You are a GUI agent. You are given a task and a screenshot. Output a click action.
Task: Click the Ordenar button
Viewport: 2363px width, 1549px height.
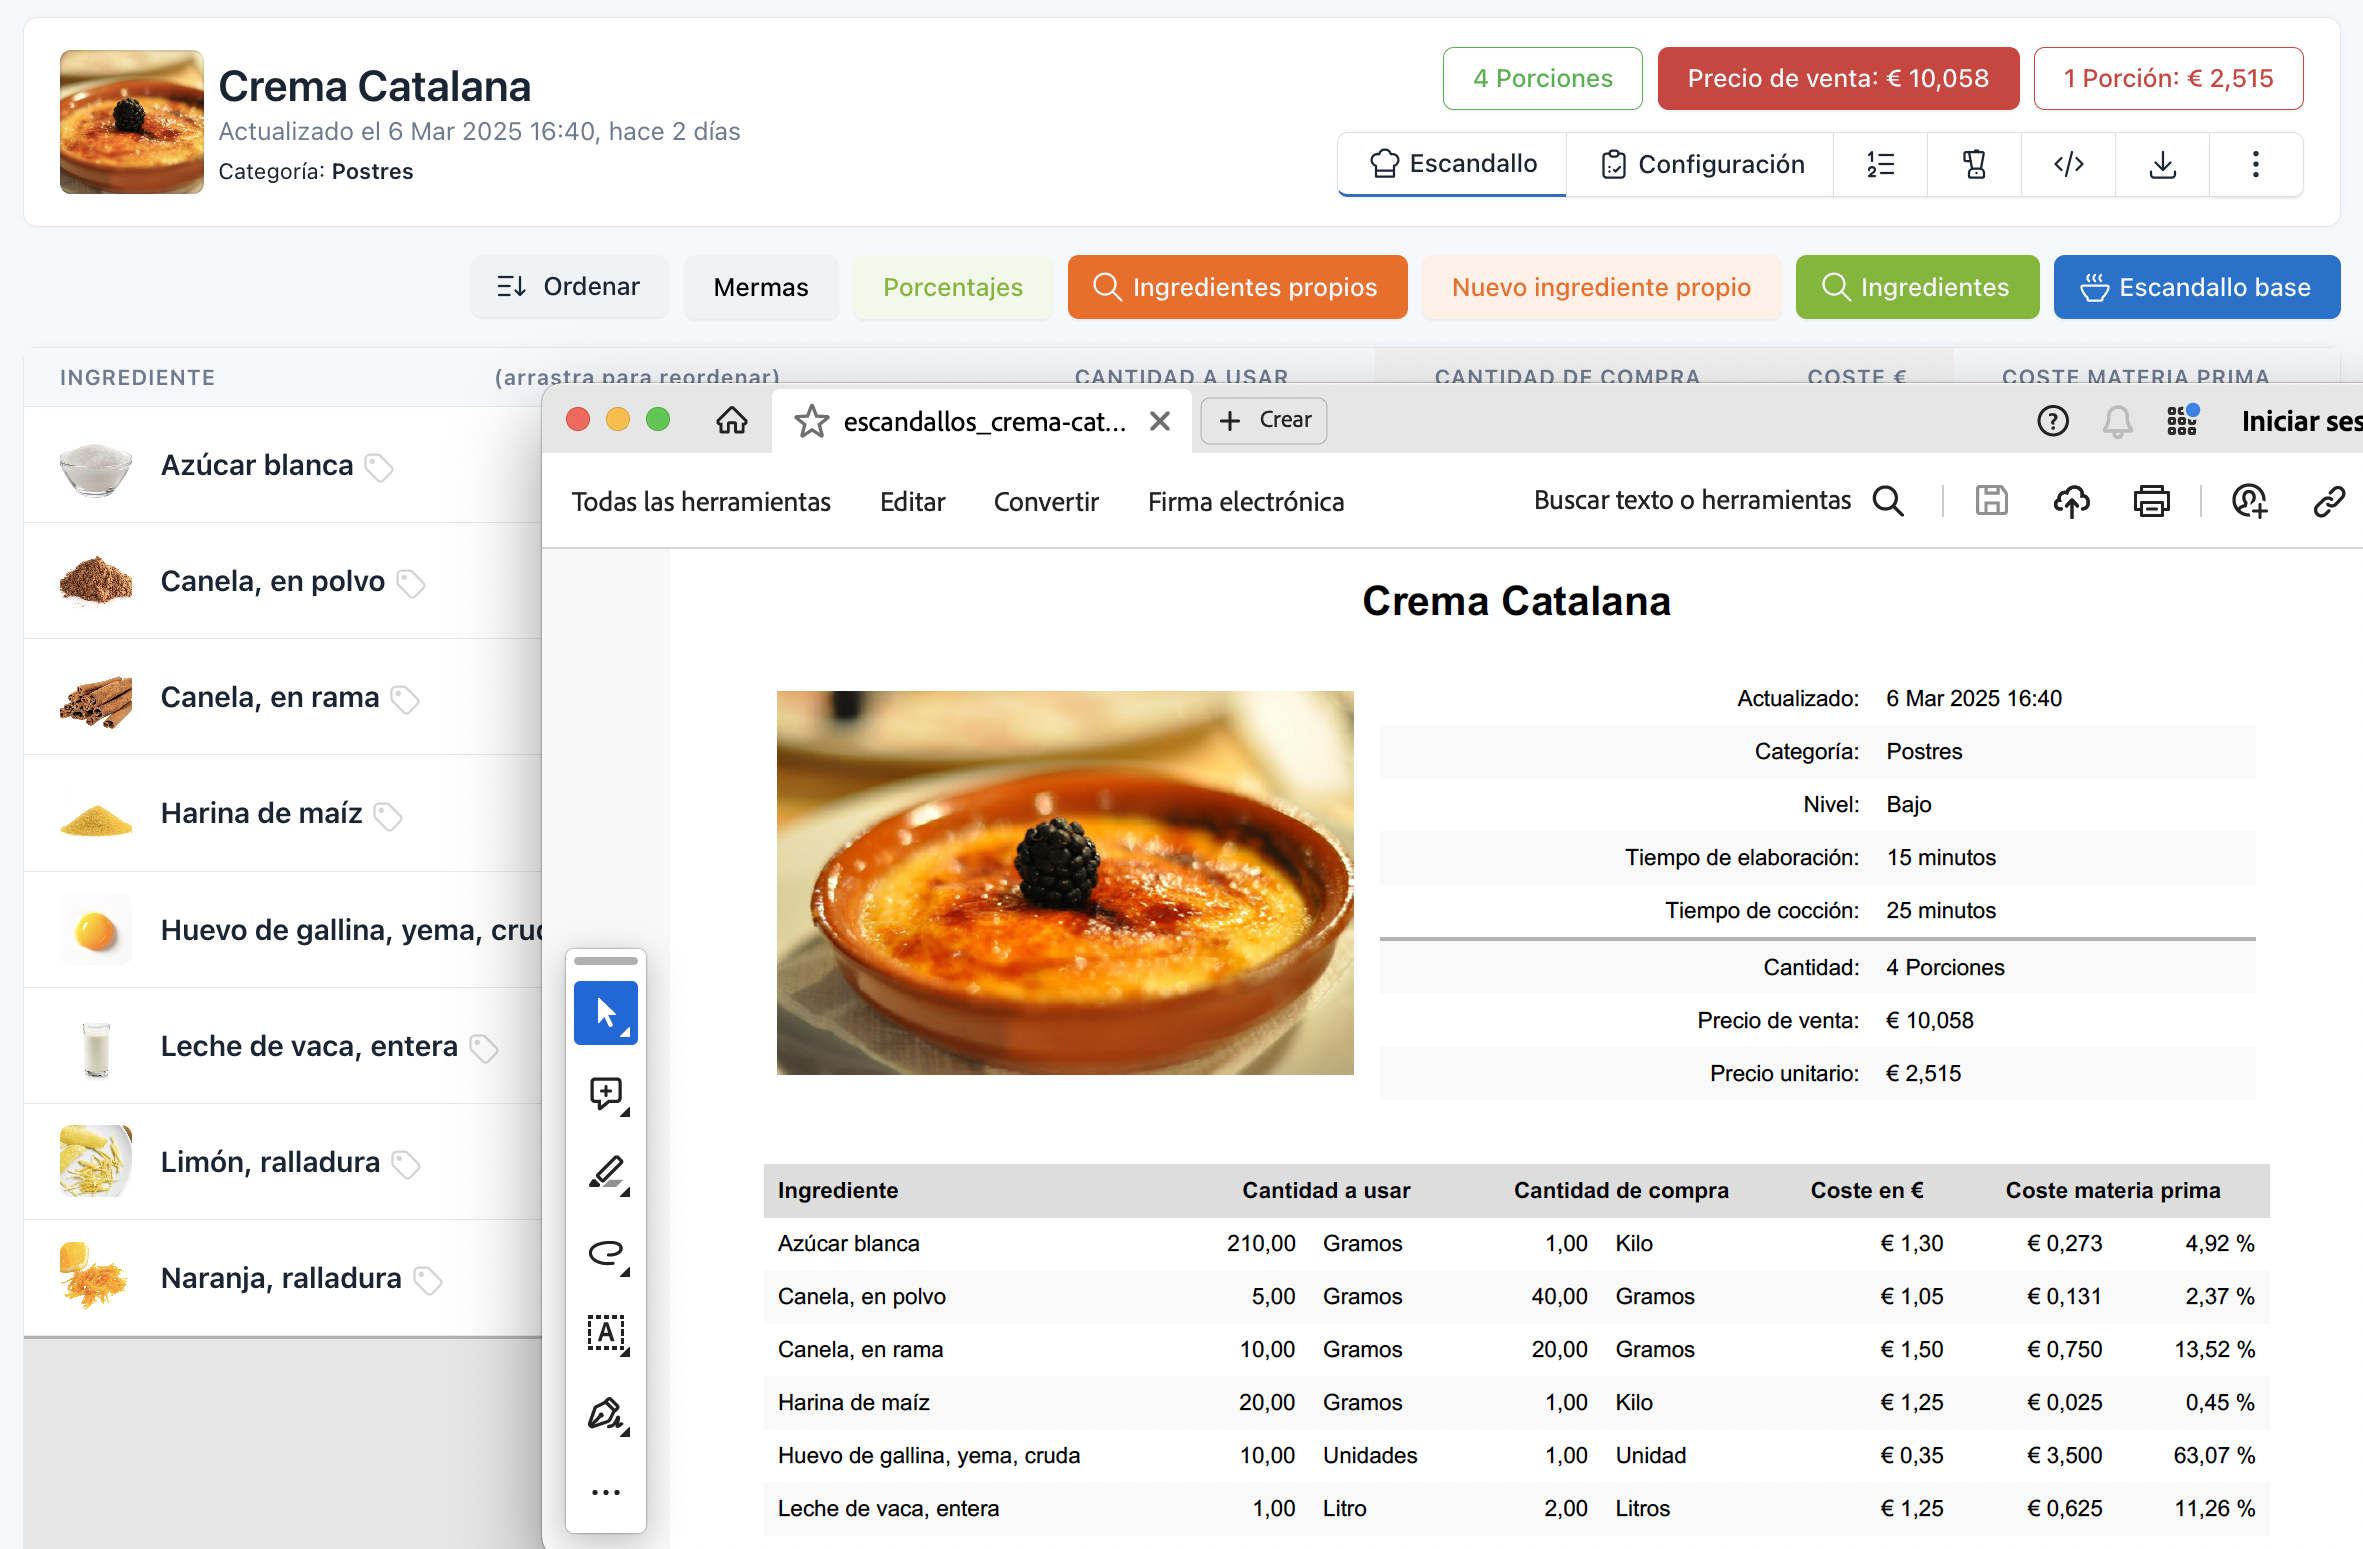point(569,287)
